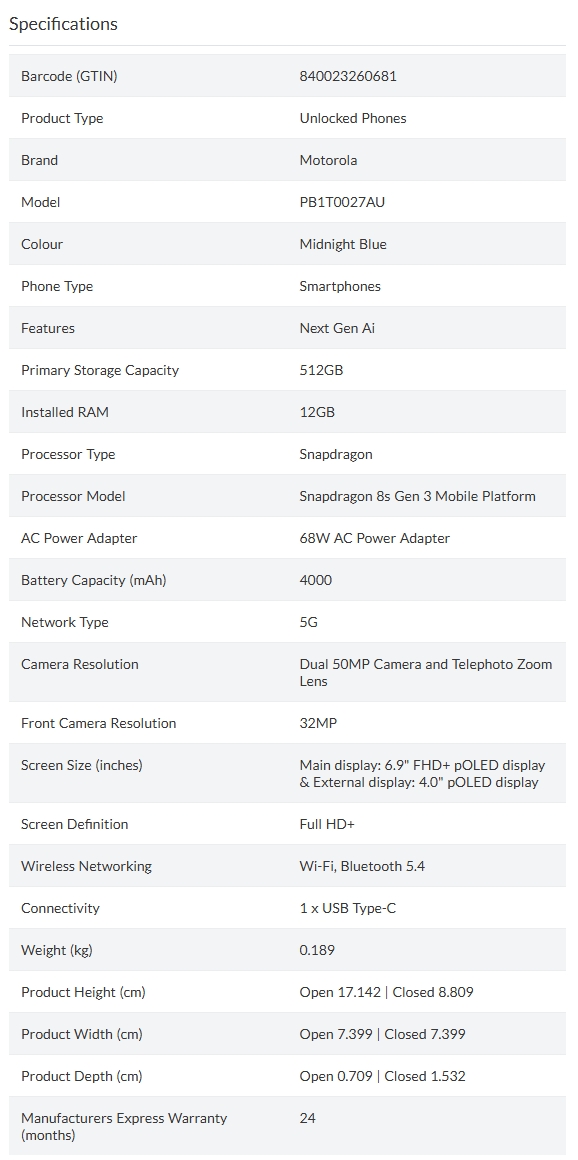Viewport: 578px width, 1160px height.
Task: Click the Next Gen Ai features value
Action: (337, 328)
